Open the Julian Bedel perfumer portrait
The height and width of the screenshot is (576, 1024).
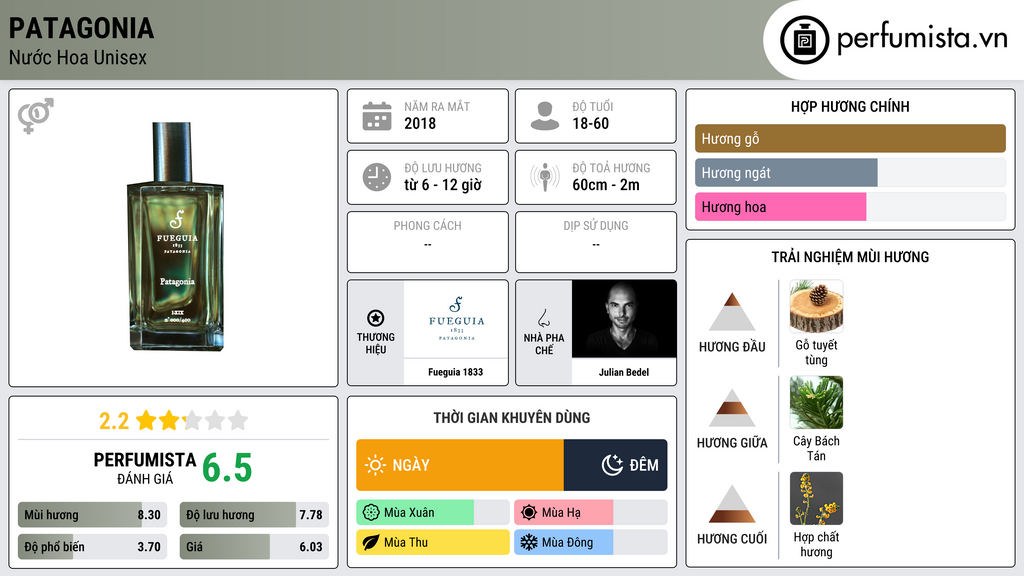coord(624,319)
